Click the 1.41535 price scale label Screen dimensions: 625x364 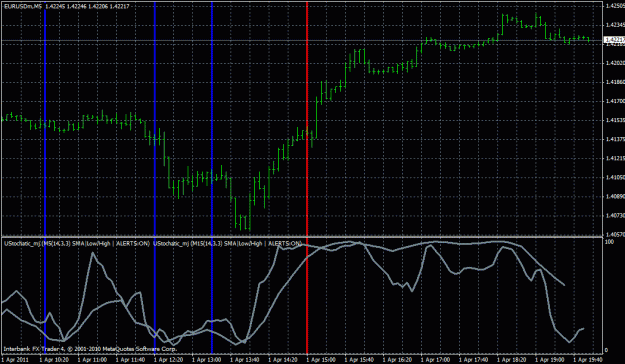point(615,120)
